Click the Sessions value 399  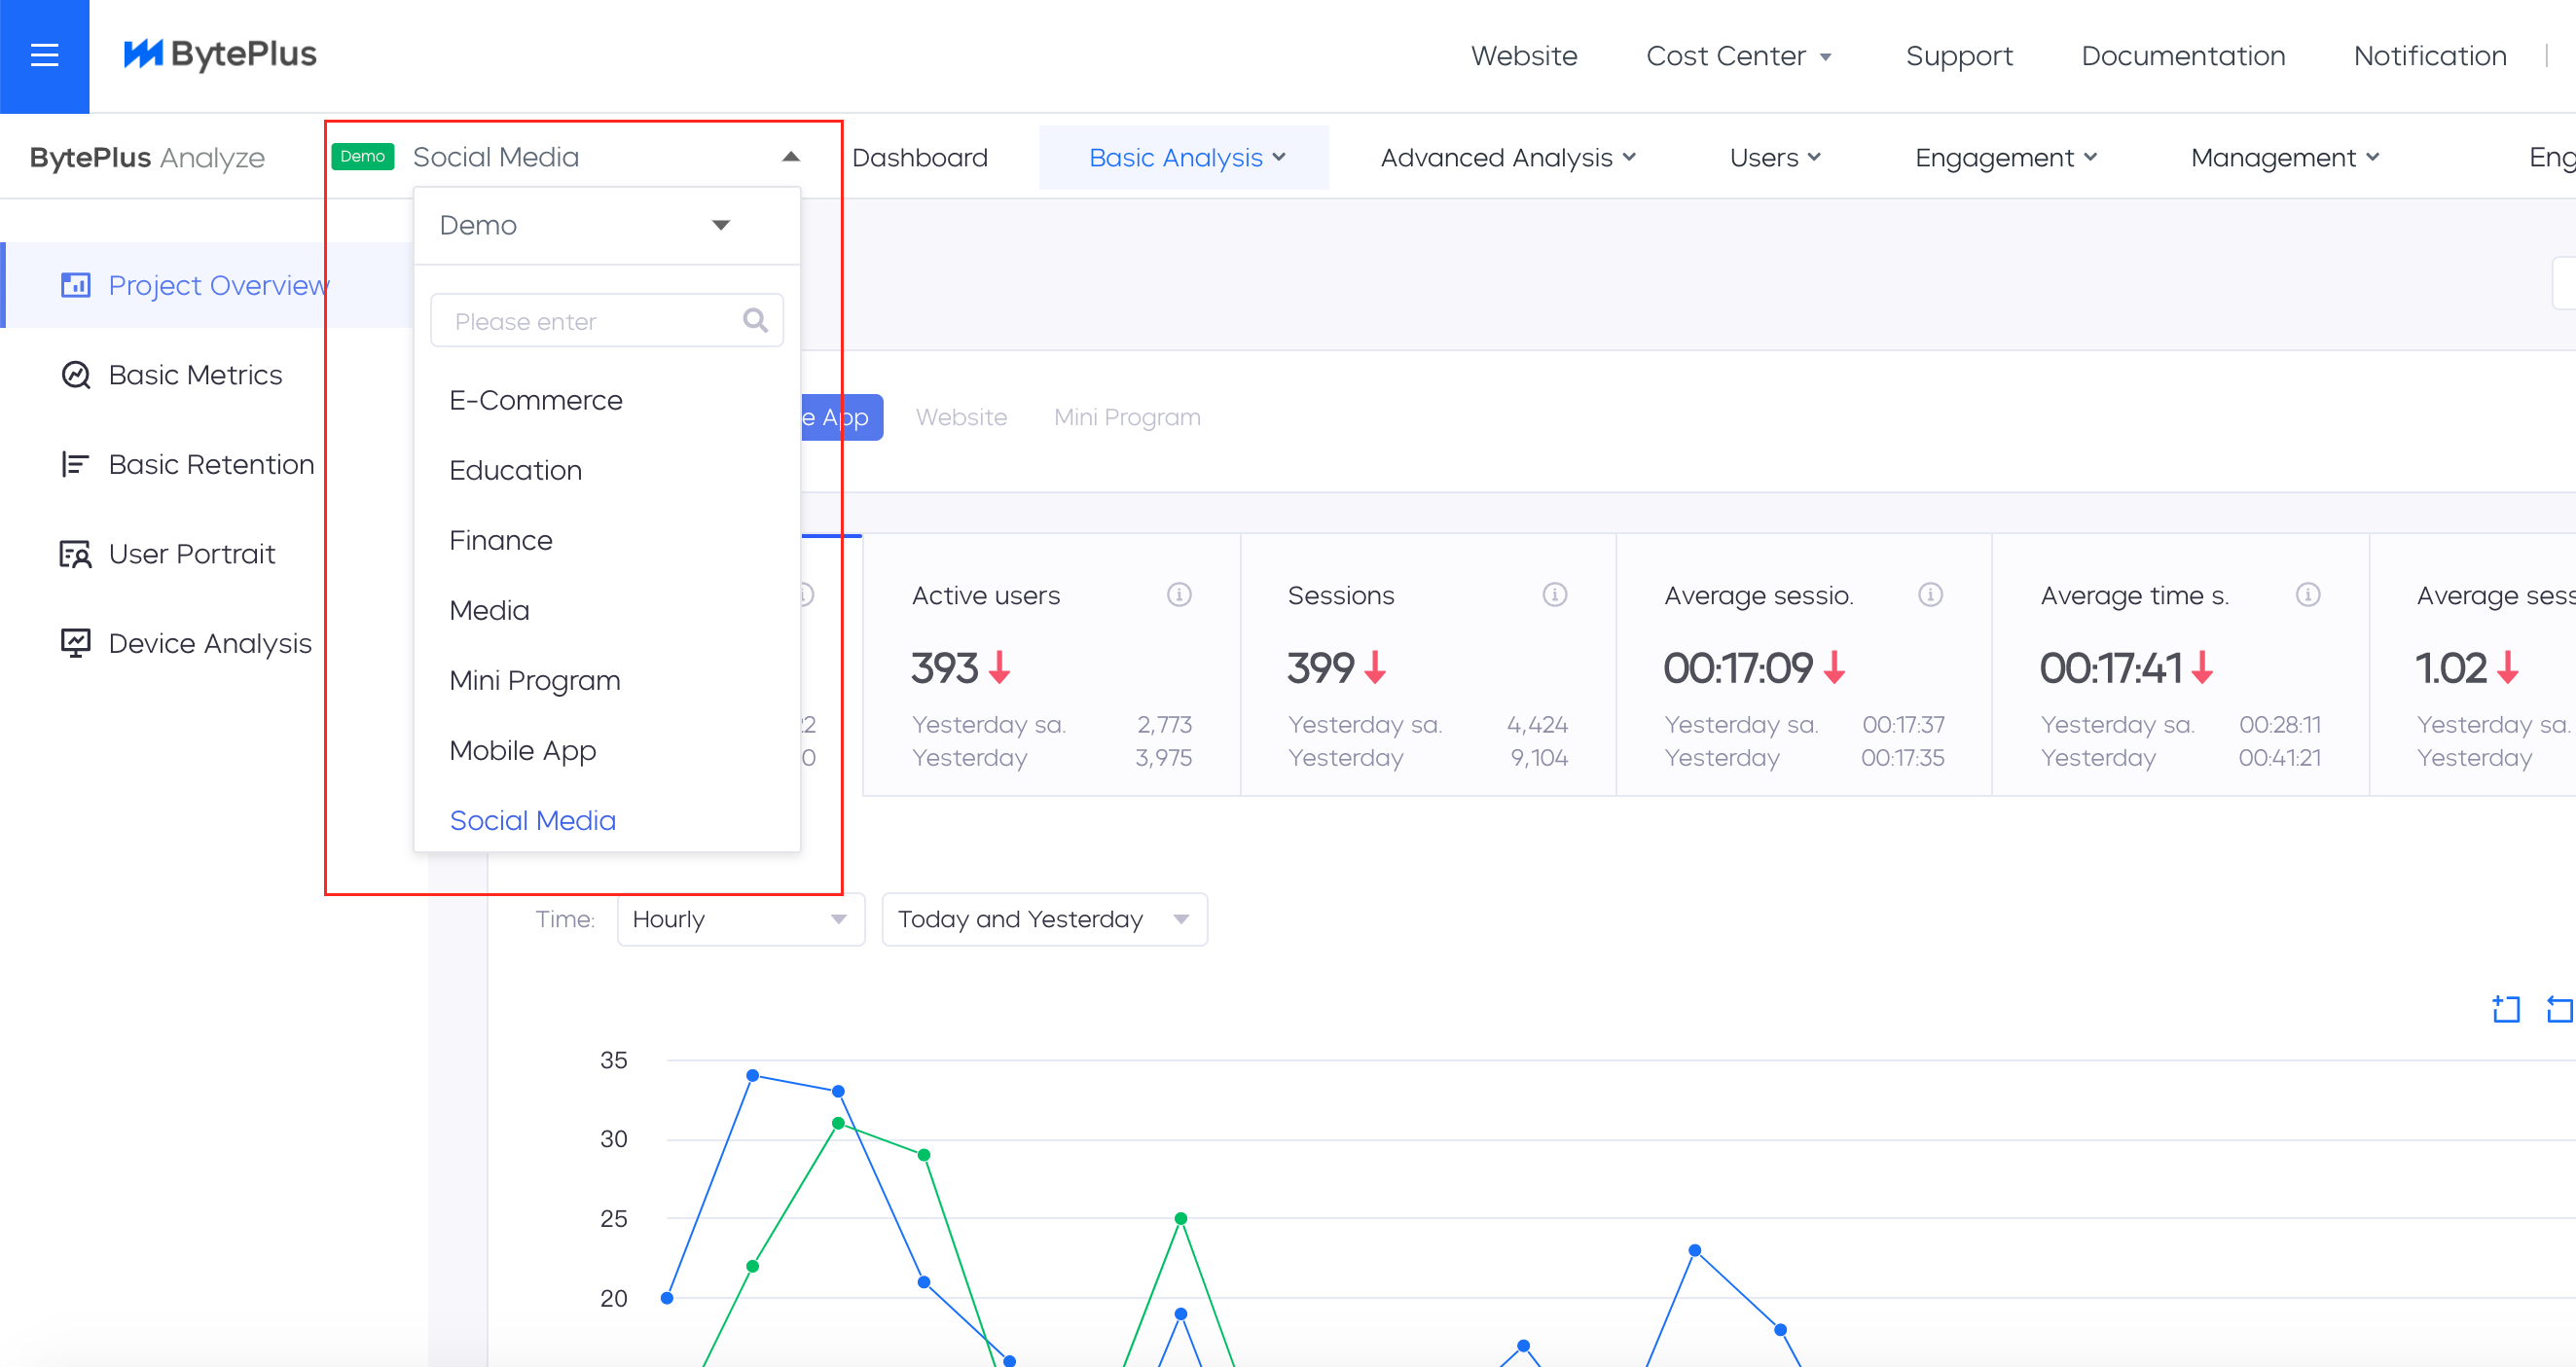[1320, 668]
